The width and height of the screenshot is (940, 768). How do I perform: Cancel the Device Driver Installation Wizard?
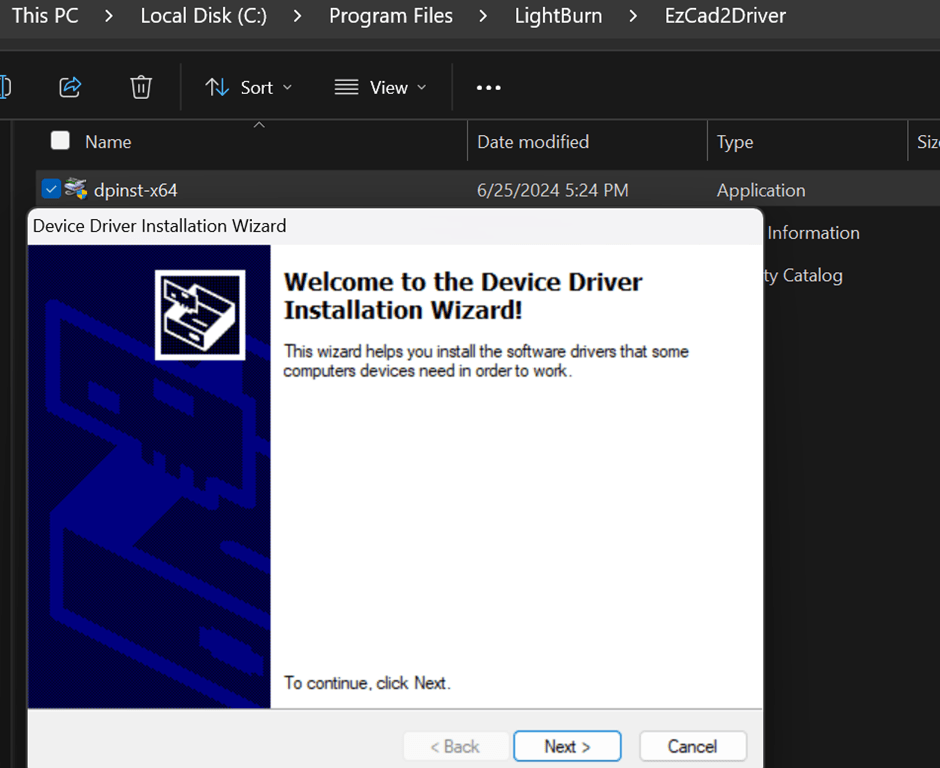click(692, 746)
